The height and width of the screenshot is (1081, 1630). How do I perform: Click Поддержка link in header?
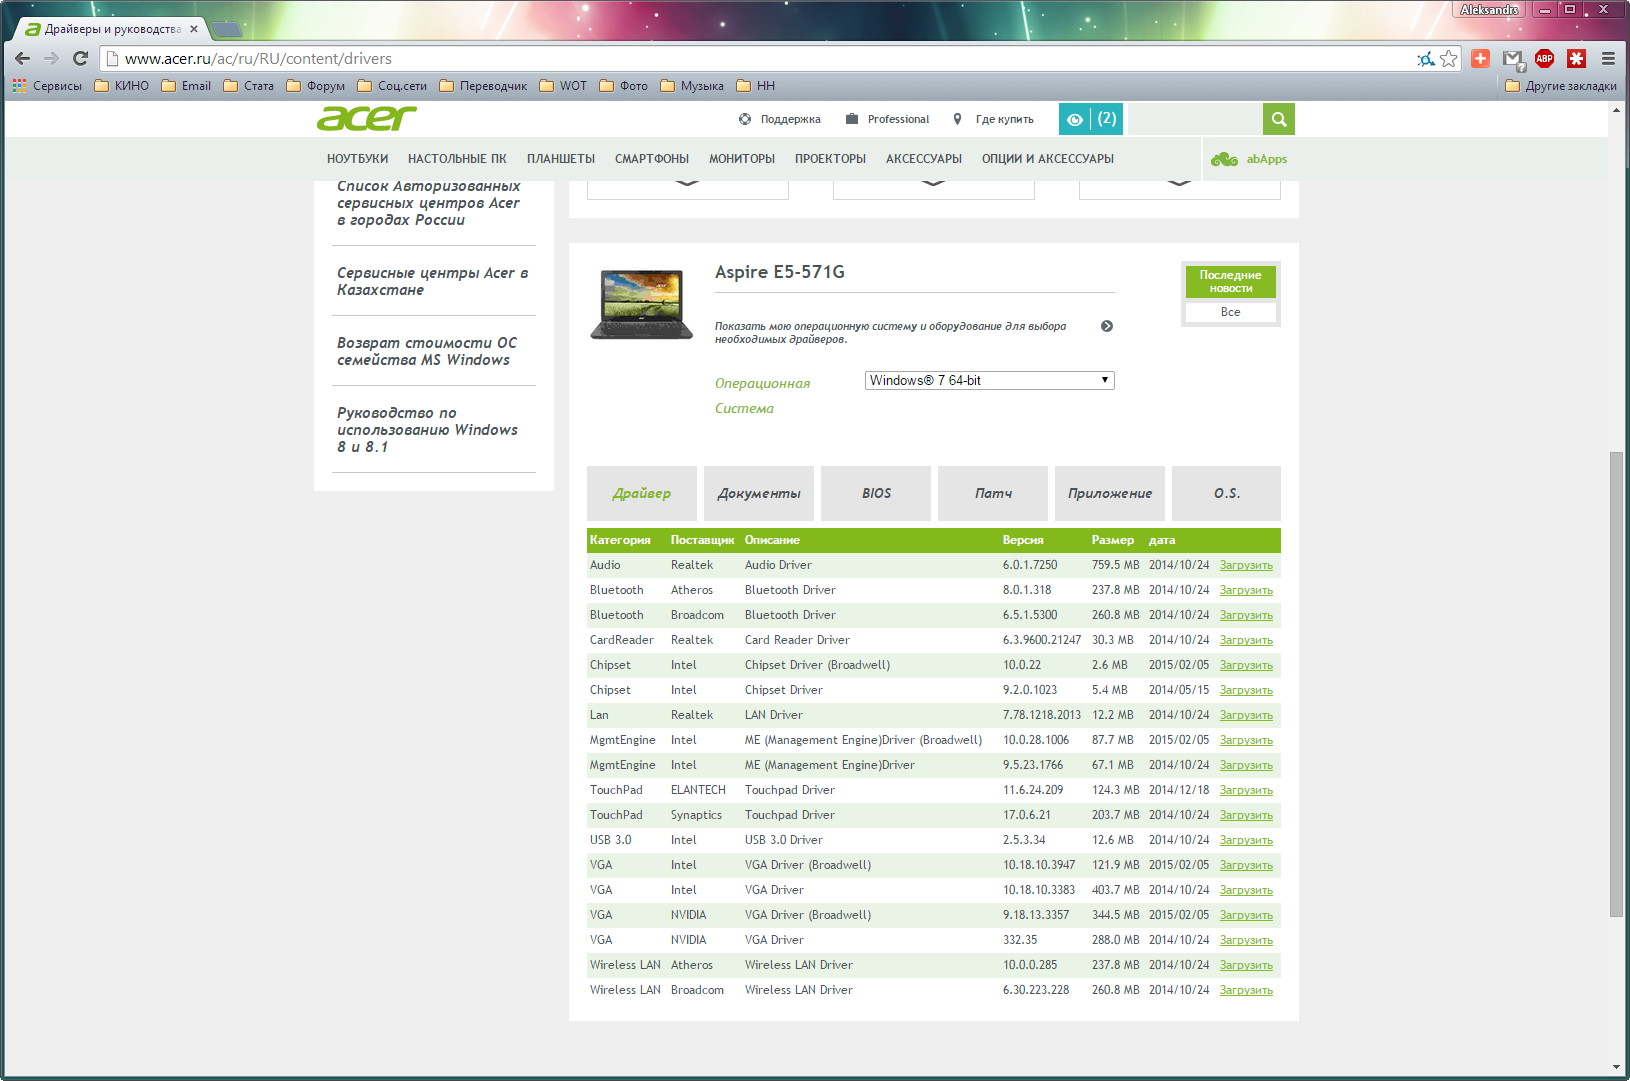pos(780,119)
